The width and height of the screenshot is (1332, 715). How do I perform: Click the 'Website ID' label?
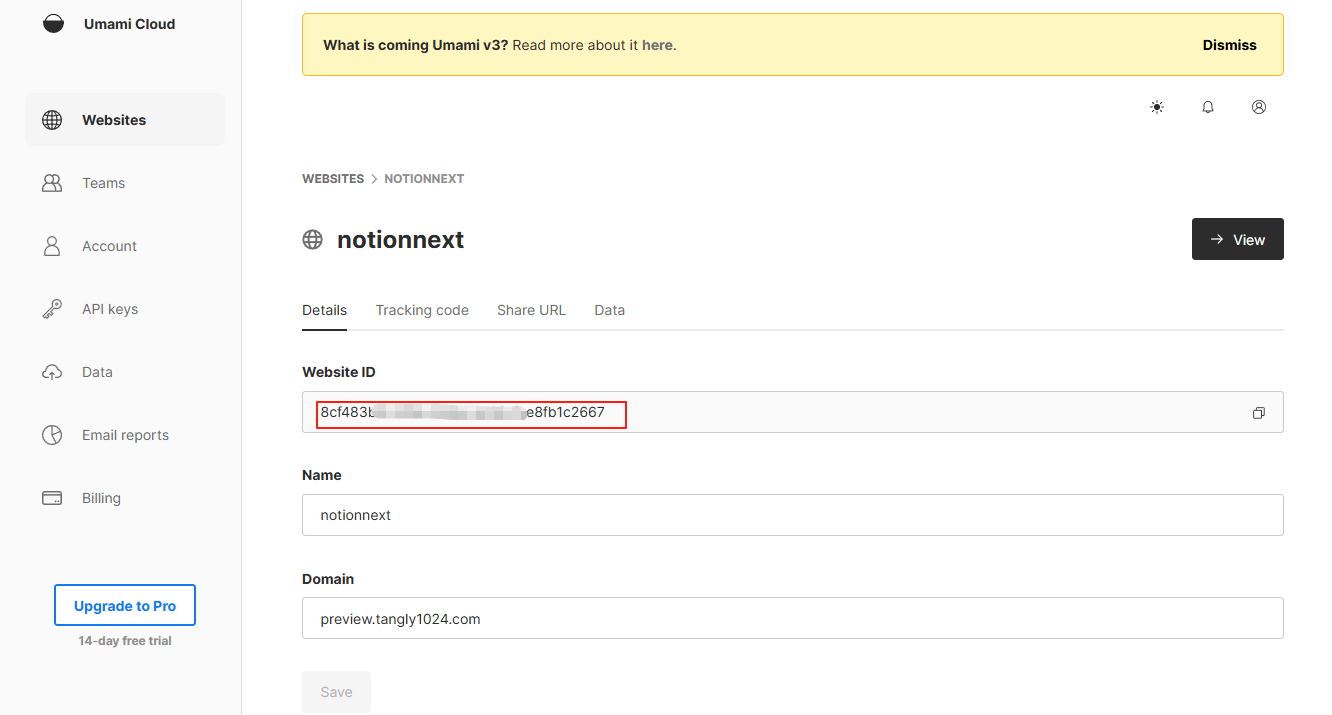(339, 372)
